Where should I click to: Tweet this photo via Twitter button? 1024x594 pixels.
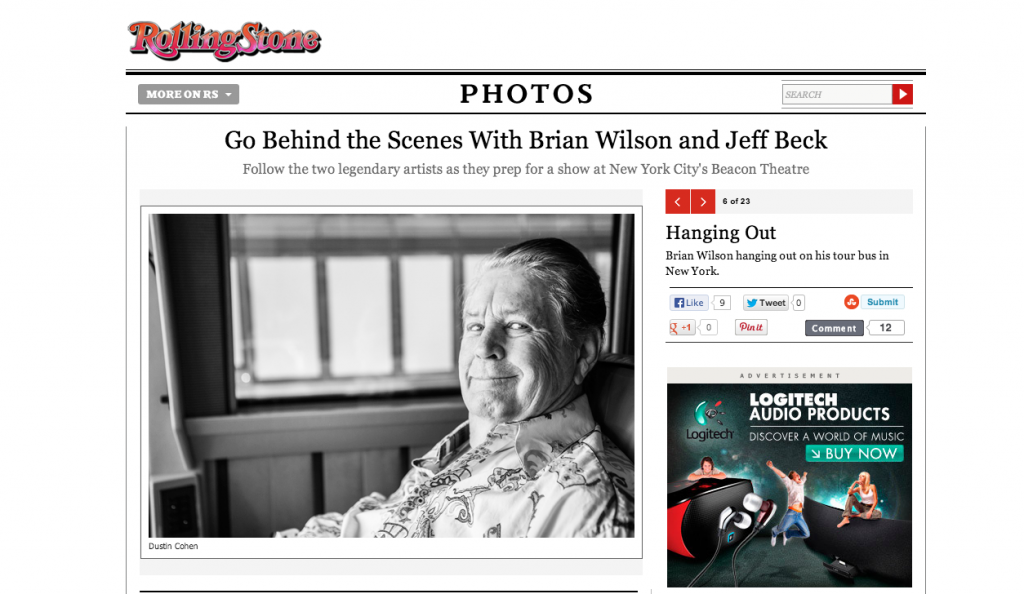765,303
